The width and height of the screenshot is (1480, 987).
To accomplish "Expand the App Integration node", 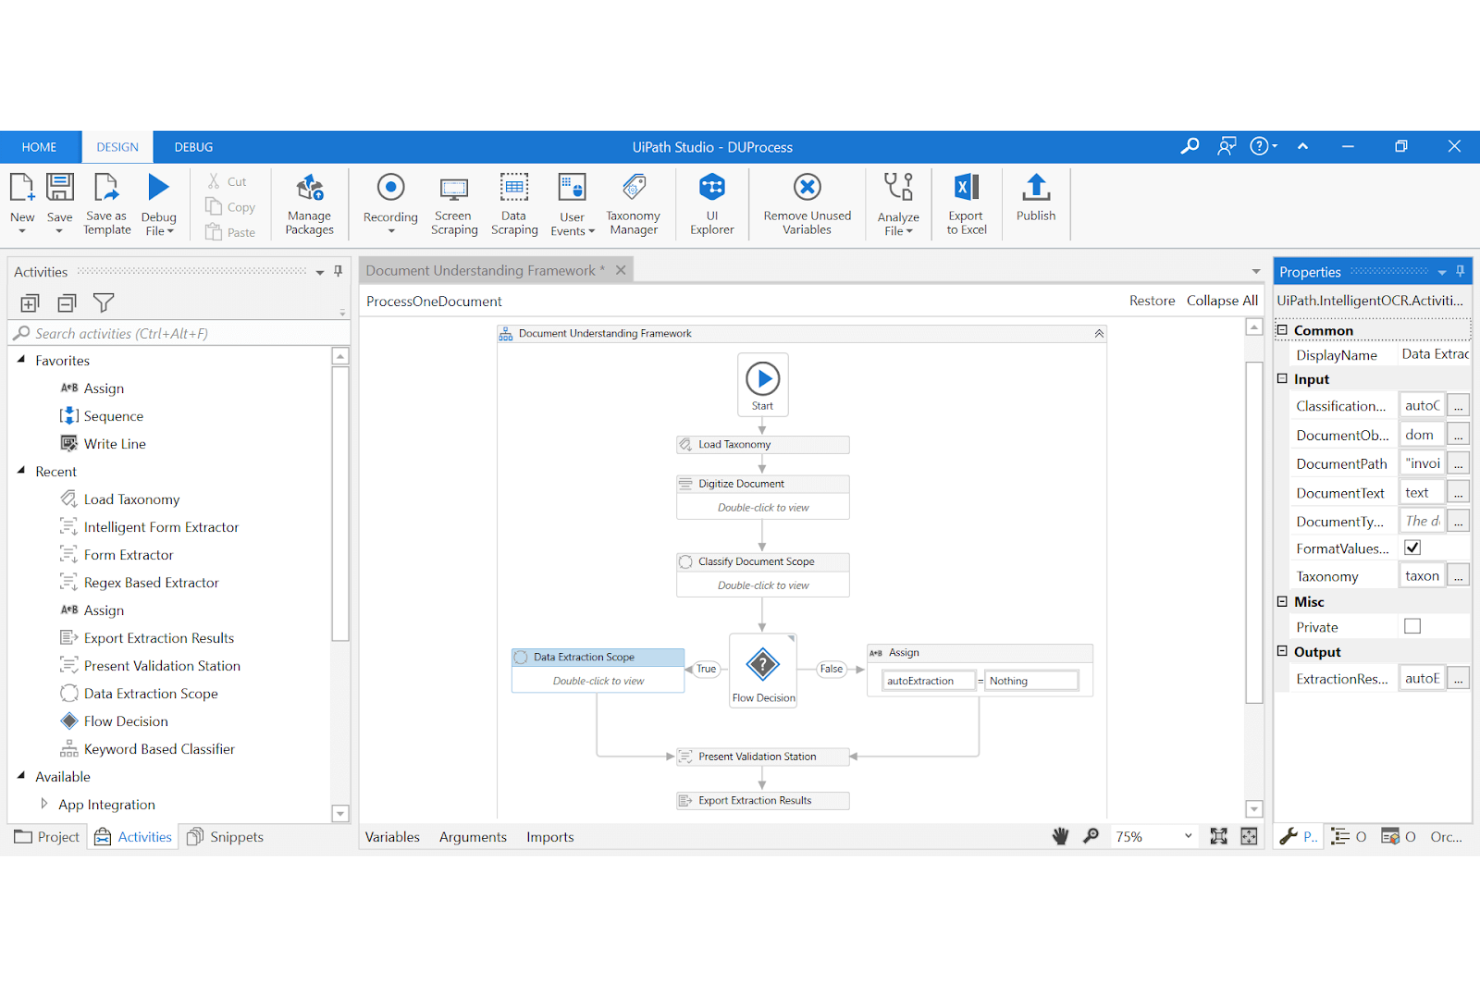I will click(44, 803).
